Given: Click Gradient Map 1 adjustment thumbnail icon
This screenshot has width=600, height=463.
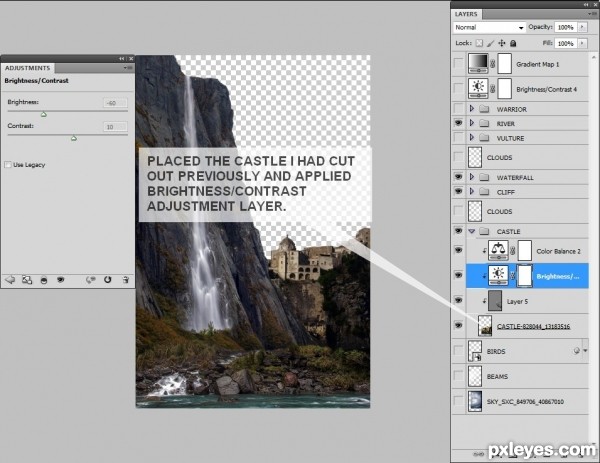Looking at the screenshot, I should [478, 64].
